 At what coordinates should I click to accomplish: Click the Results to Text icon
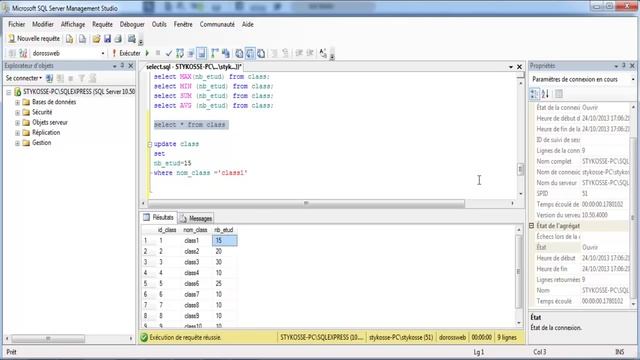pyautogui.click(x=239, y=53)
